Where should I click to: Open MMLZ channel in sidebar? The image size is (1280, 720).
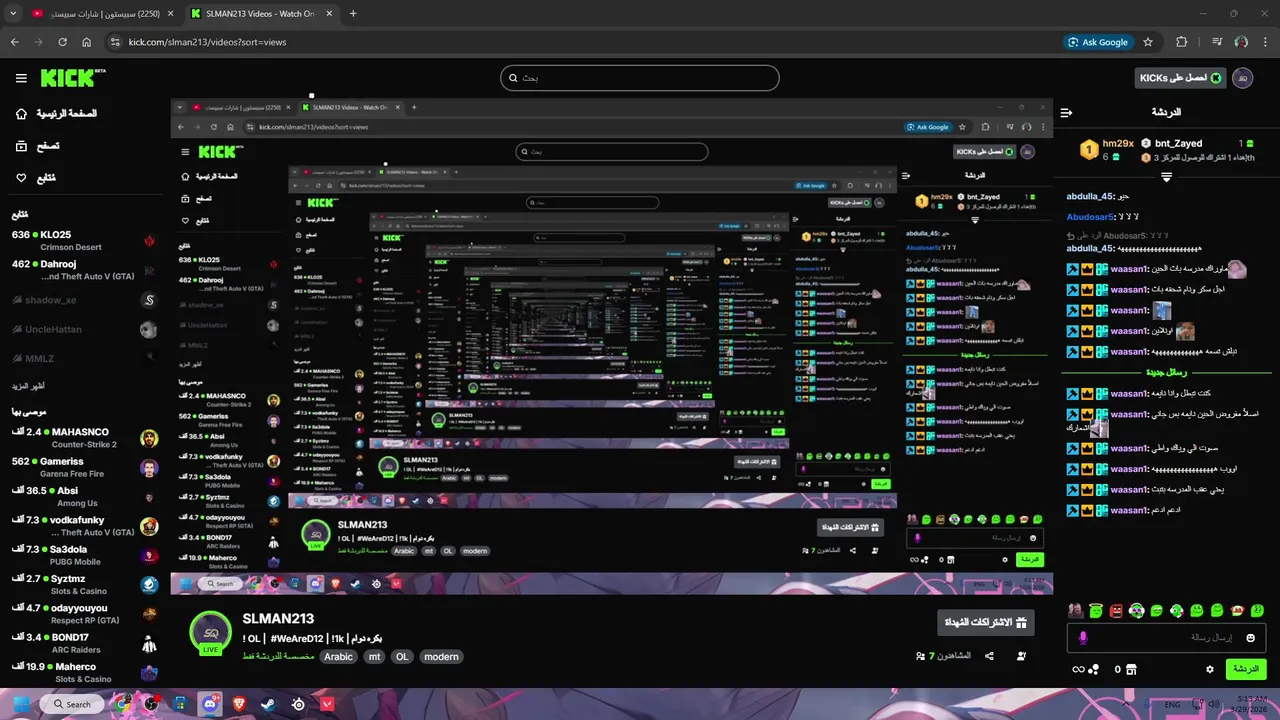point(84,358)
